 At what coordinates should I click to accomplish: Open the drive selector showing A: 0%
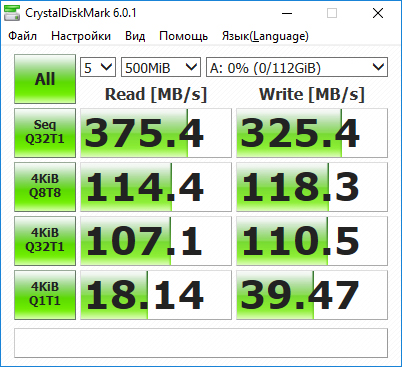(297, 67)
